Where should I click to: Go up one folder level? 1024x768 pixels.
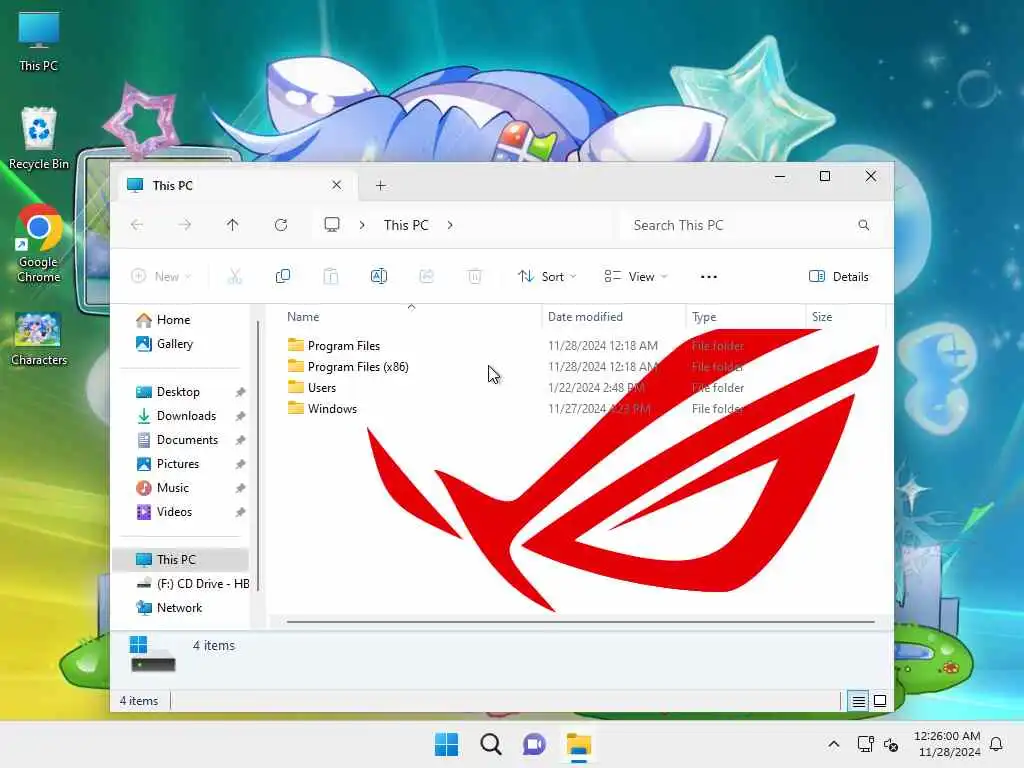click(232, 225)
